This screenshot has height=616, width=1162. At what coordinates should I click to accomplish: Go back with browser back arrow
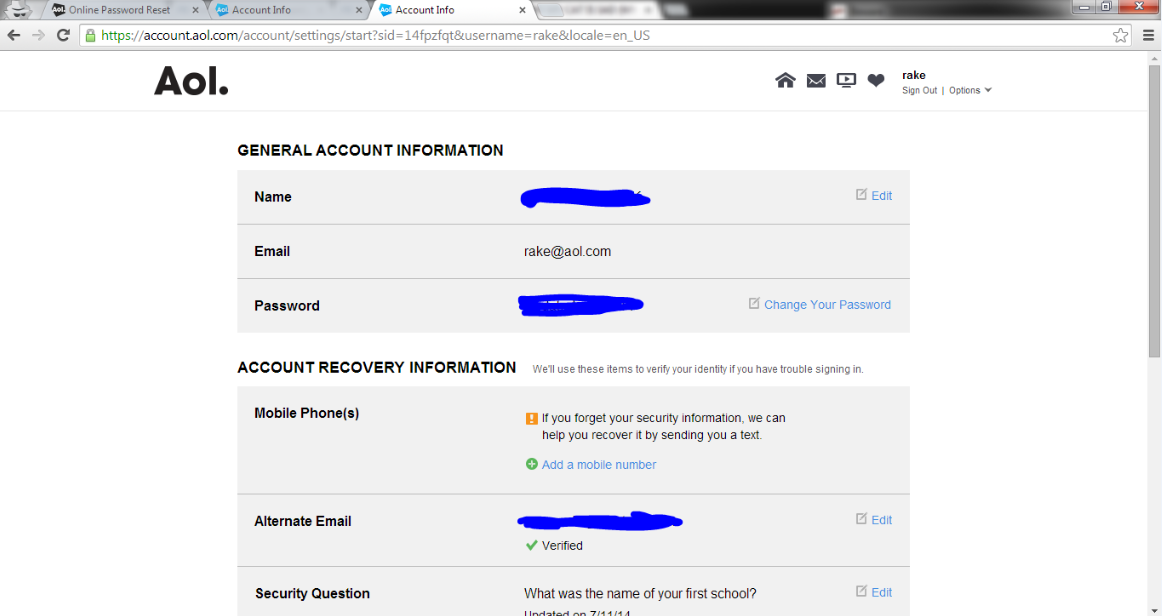pyautogui.click(x=14, y=35)
